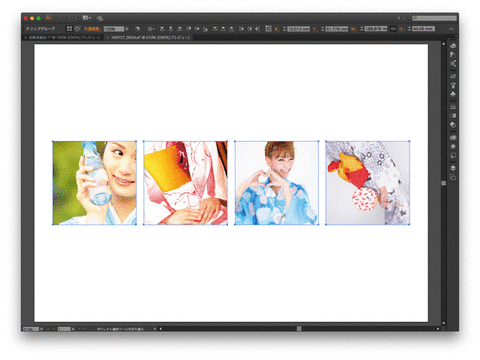Click Vertical Distribute Top icon
The height and width of the screenshot is (360, 480).
[215, 29]
